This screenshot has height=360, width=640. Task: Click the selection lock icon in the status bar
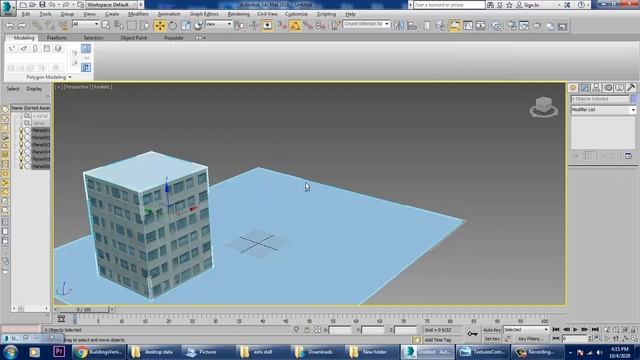[x=307, y=330]
